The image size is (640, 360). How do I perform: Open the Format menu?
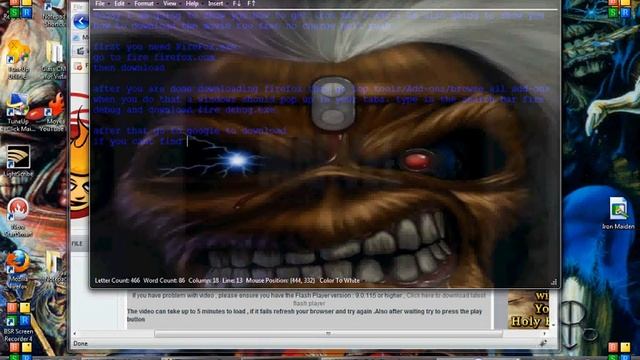point(144,4)
